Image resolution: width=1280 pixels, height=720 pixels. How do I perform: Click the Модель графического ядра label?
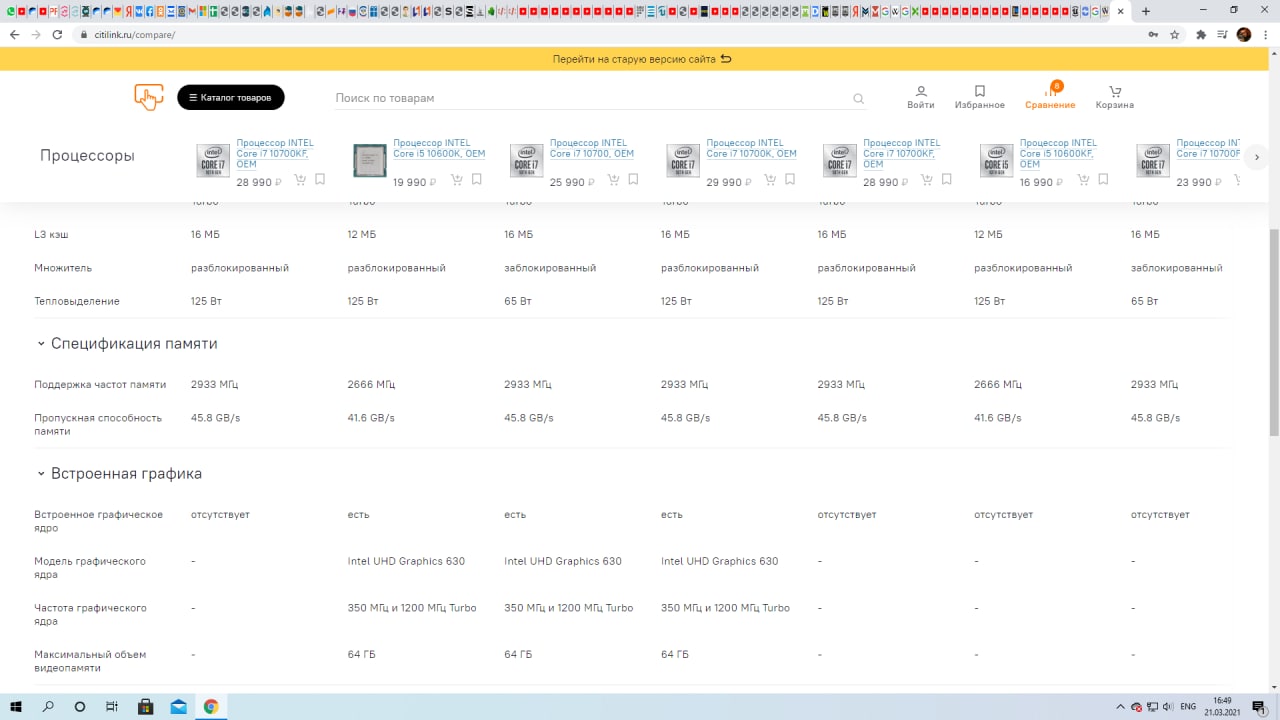[x=90, y=568]
